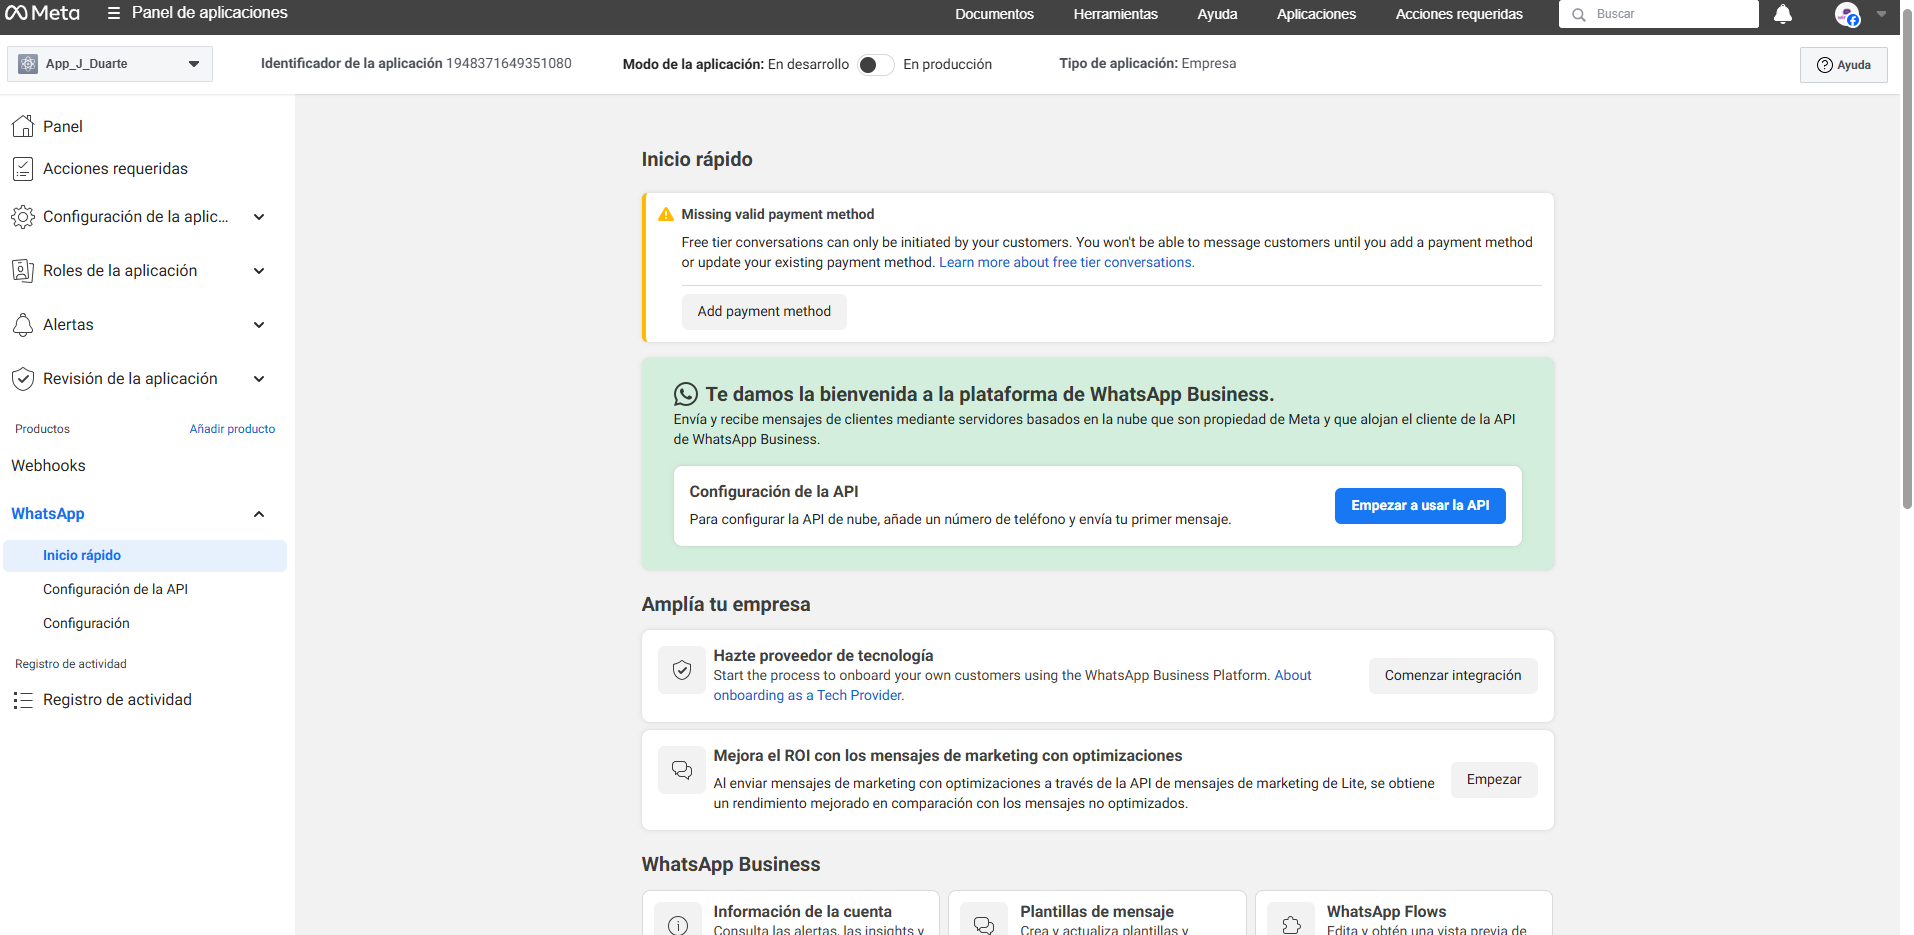Click the Acciones requeridas checklist icon
Screen dimensions: 1914x935
(23, 169)
